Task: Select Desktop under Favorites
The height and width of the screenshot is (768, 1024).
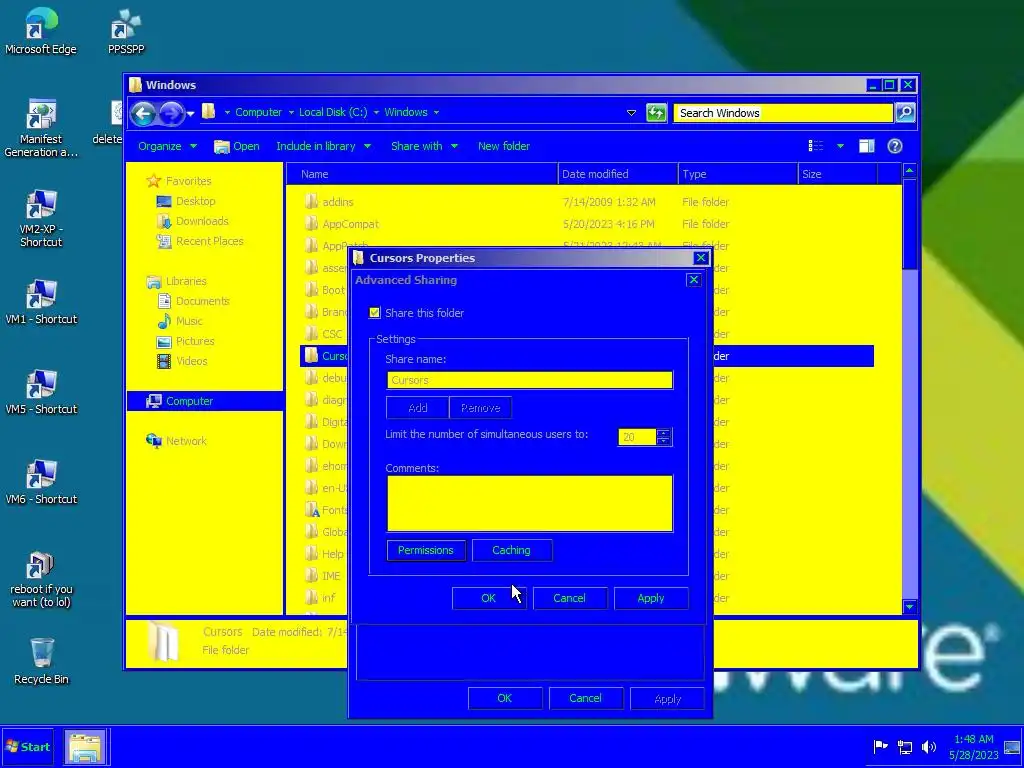Action: [186, 201]
